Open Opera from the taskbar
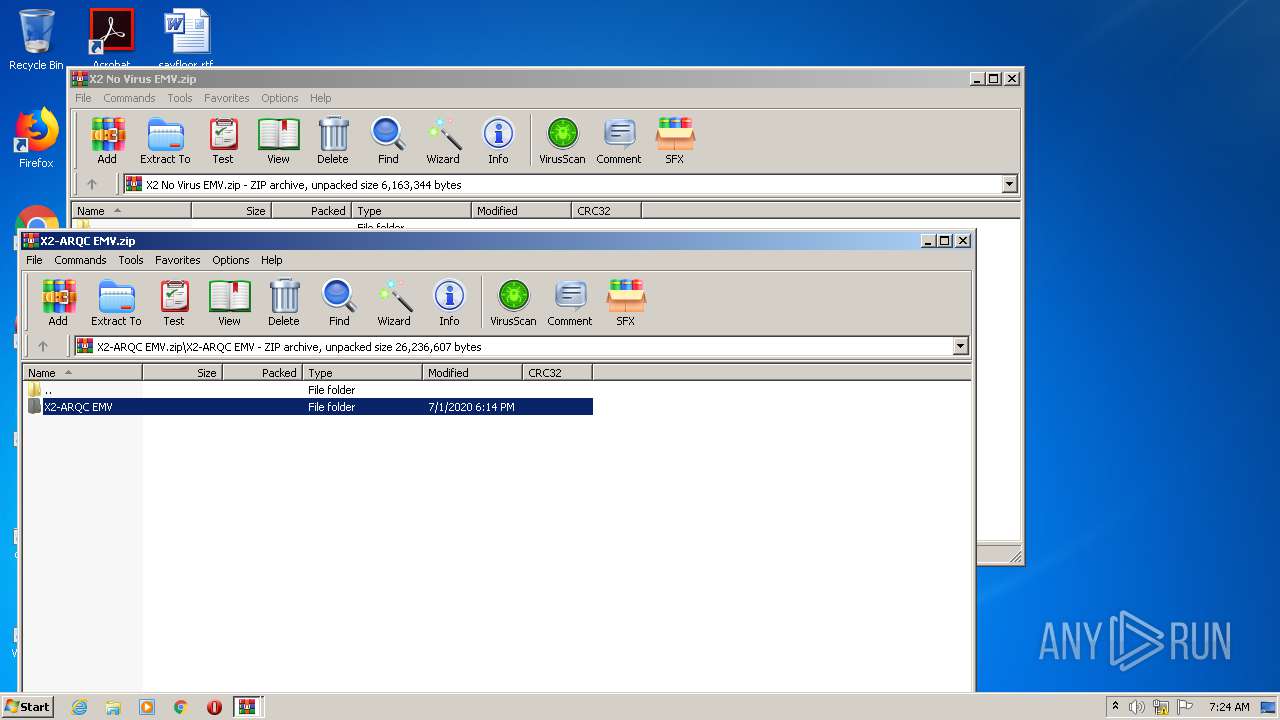Viewport: 1280px width, 720px height. click(214, 707)
